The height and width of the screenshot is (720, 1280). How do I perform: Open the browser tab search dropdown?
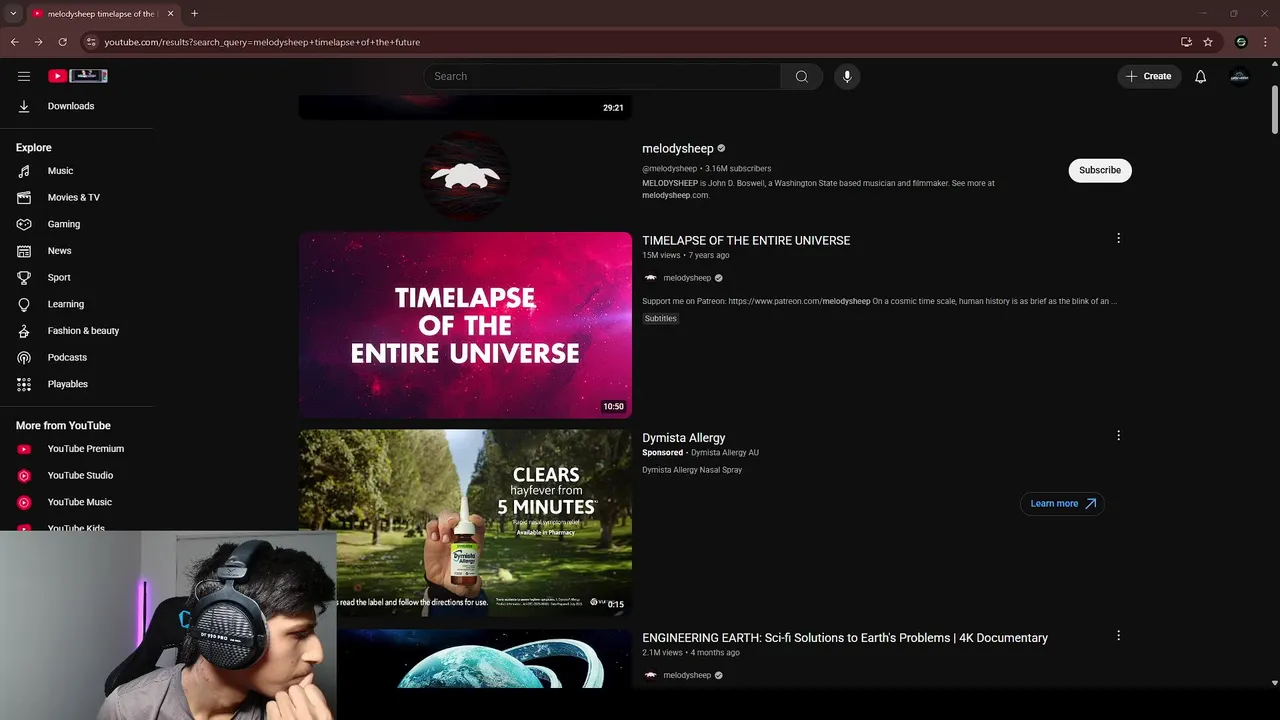[12, 14]
